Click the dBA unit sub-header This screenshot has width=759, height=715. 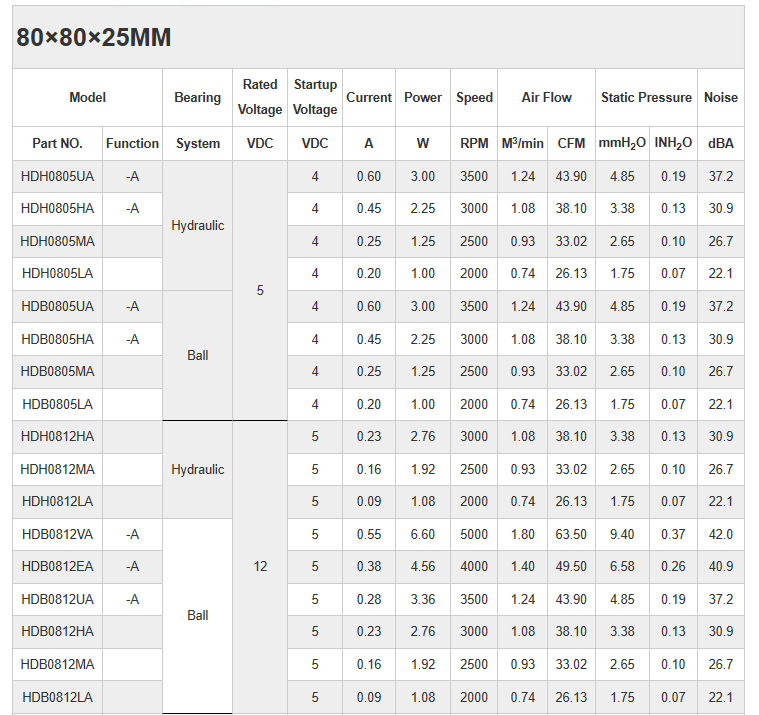720,143
